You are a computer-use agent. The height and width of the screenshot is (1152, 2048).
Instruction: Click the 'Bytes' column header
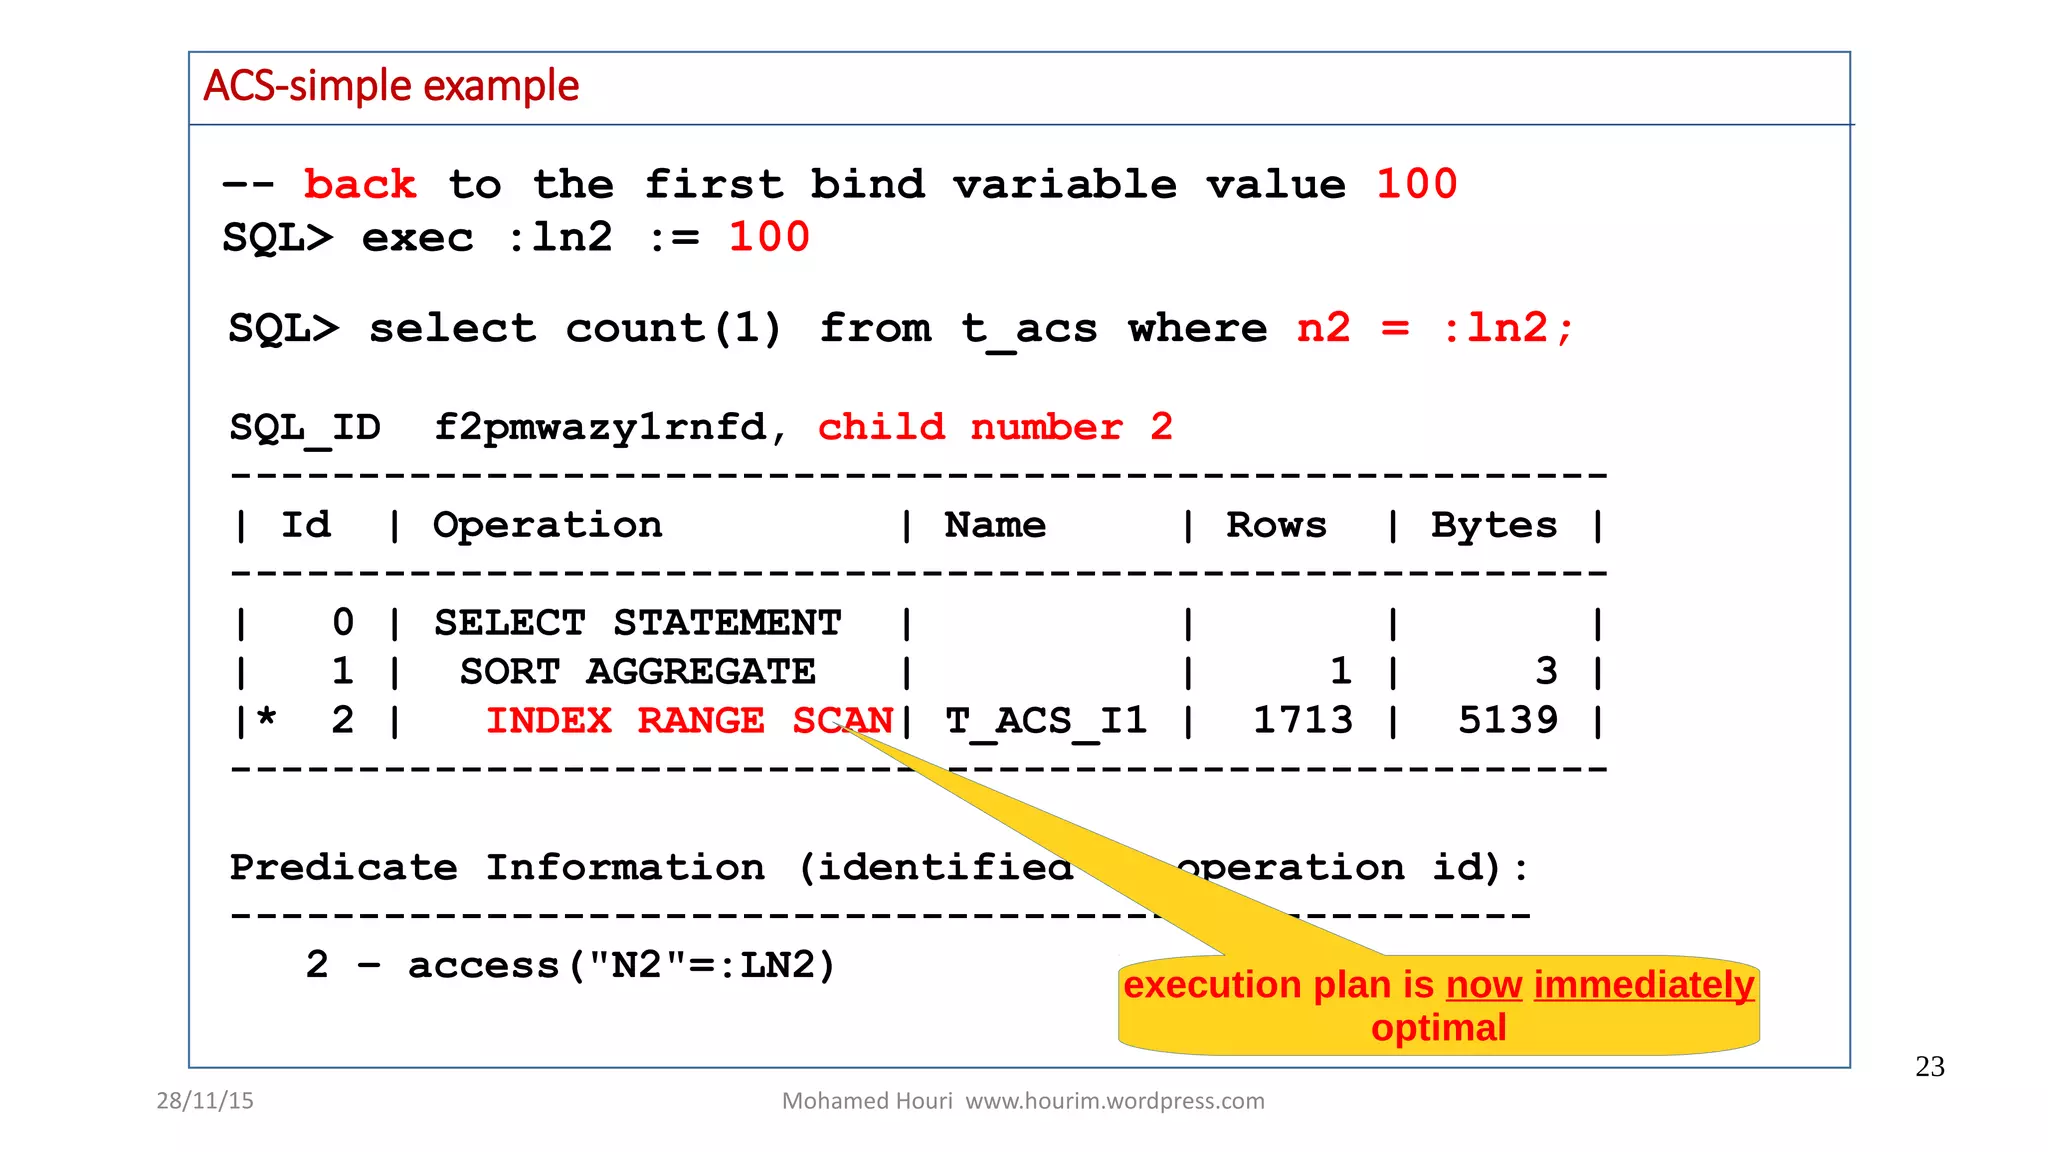pyautogui.click(x=1494, y=525)
